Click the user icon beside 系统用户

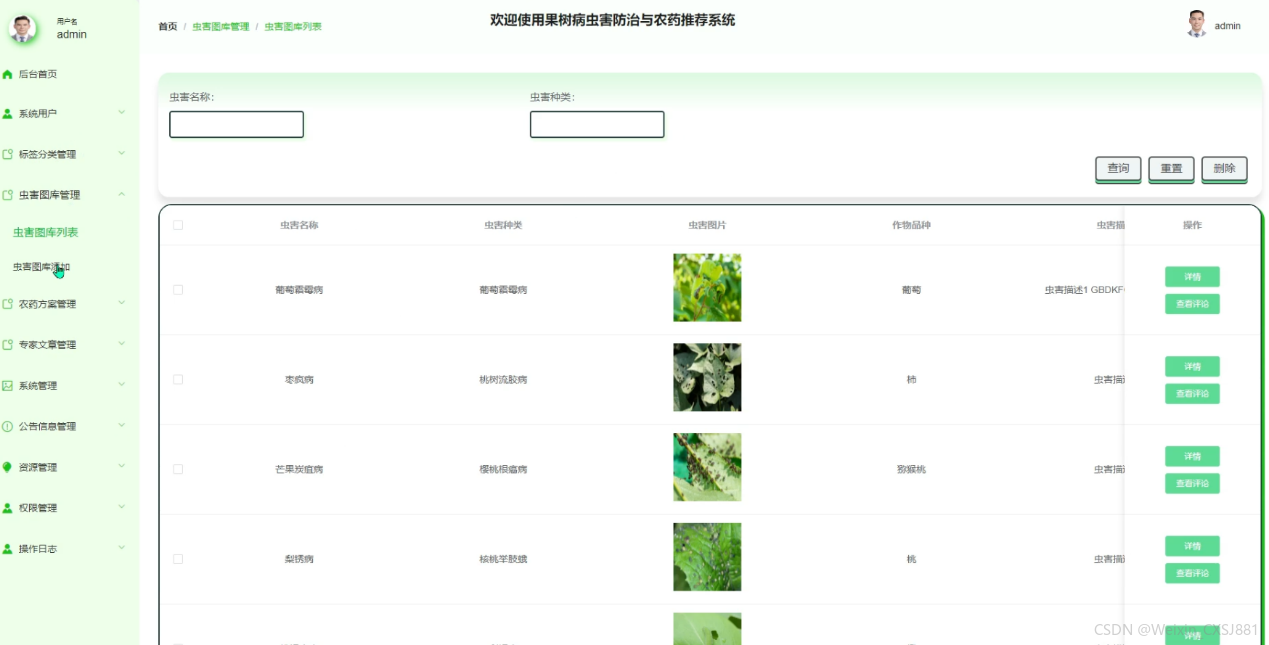pos(8,114)
